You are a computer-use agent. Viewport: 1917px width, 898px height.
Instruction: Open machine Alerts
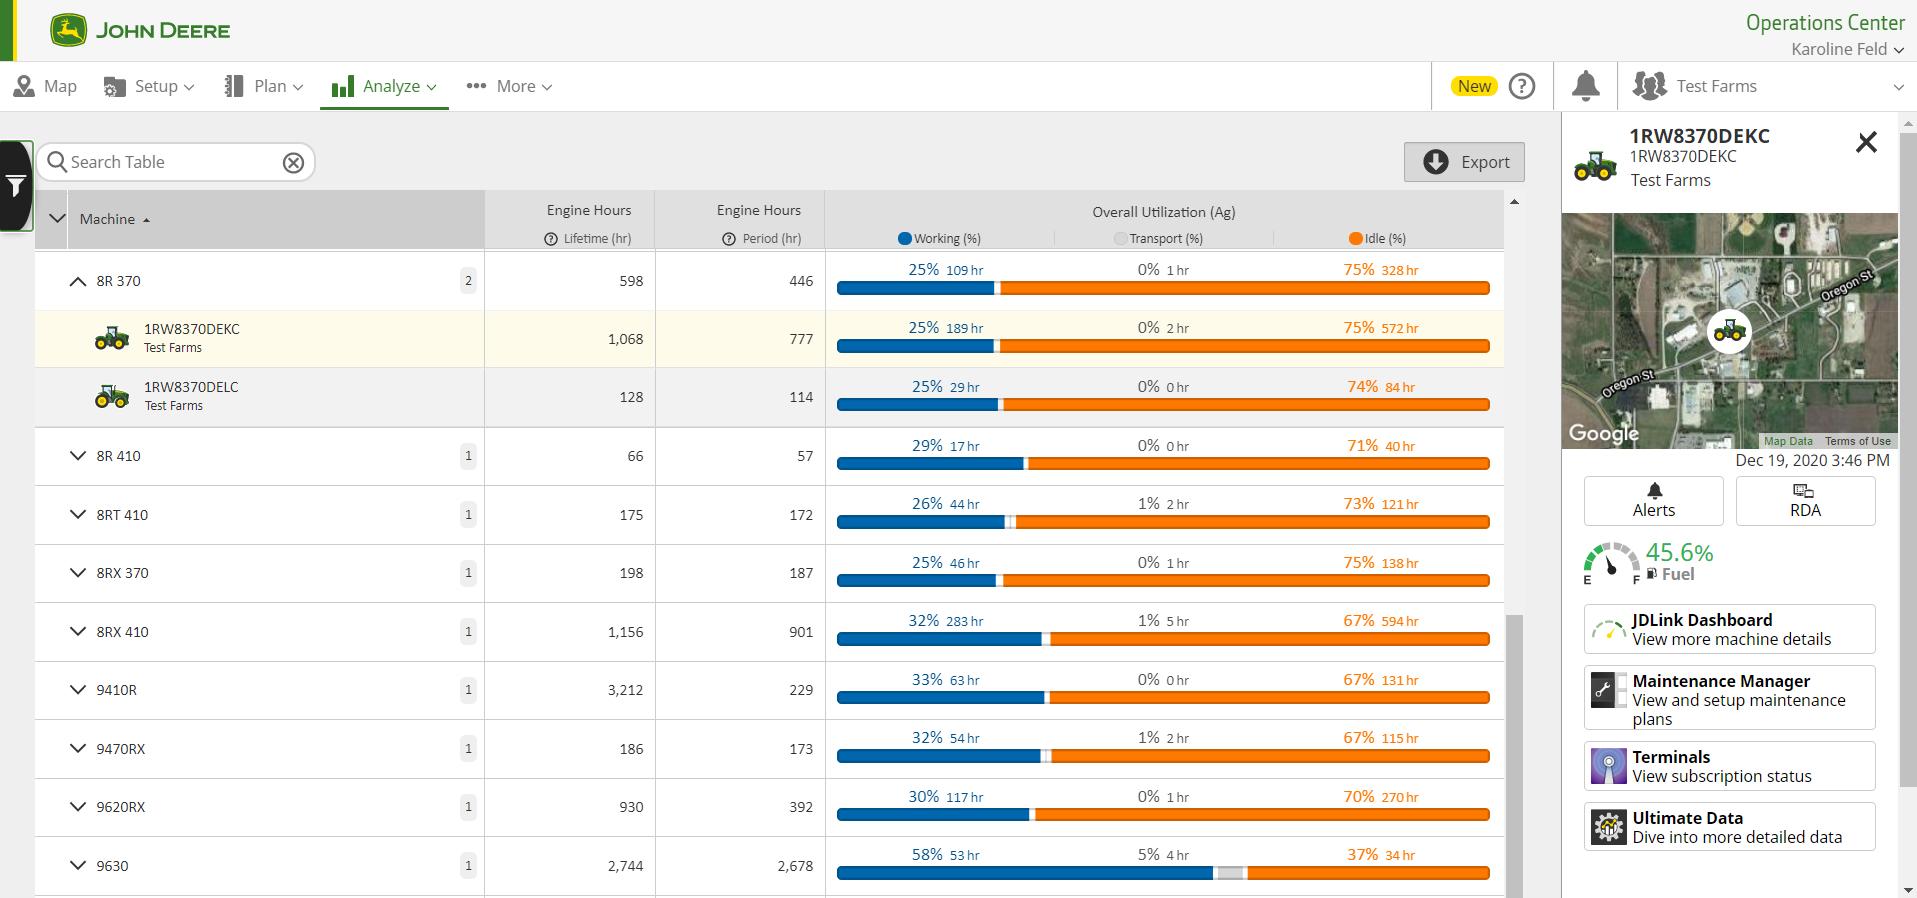(x=1654, y=500)
